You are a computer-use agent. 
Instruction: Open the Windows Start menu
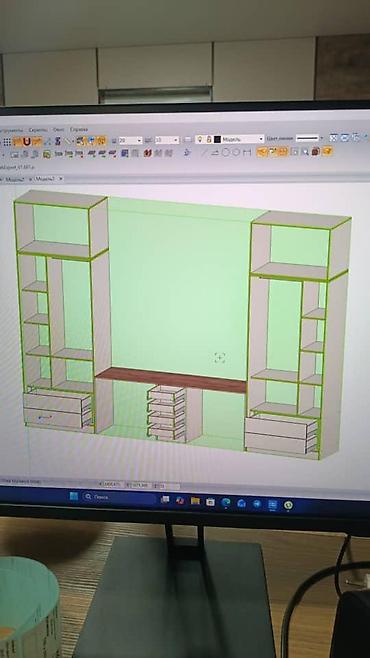(74, 496)
